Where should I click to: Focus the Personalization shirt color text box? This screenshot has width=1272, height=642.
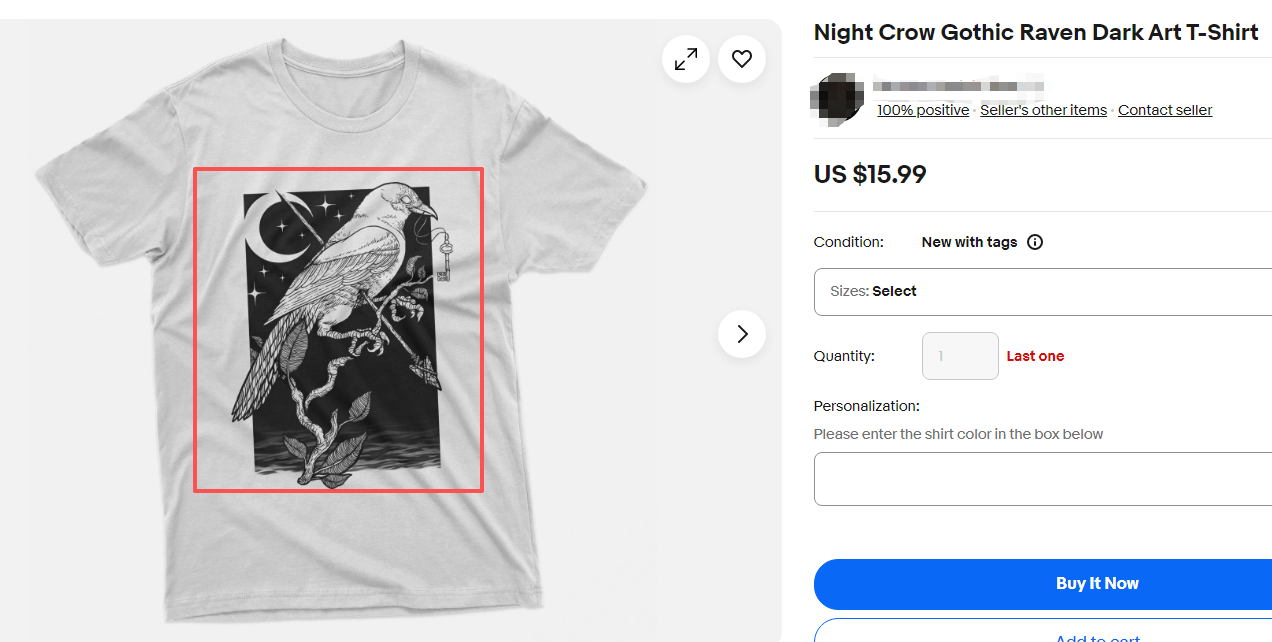point(1042,479)
